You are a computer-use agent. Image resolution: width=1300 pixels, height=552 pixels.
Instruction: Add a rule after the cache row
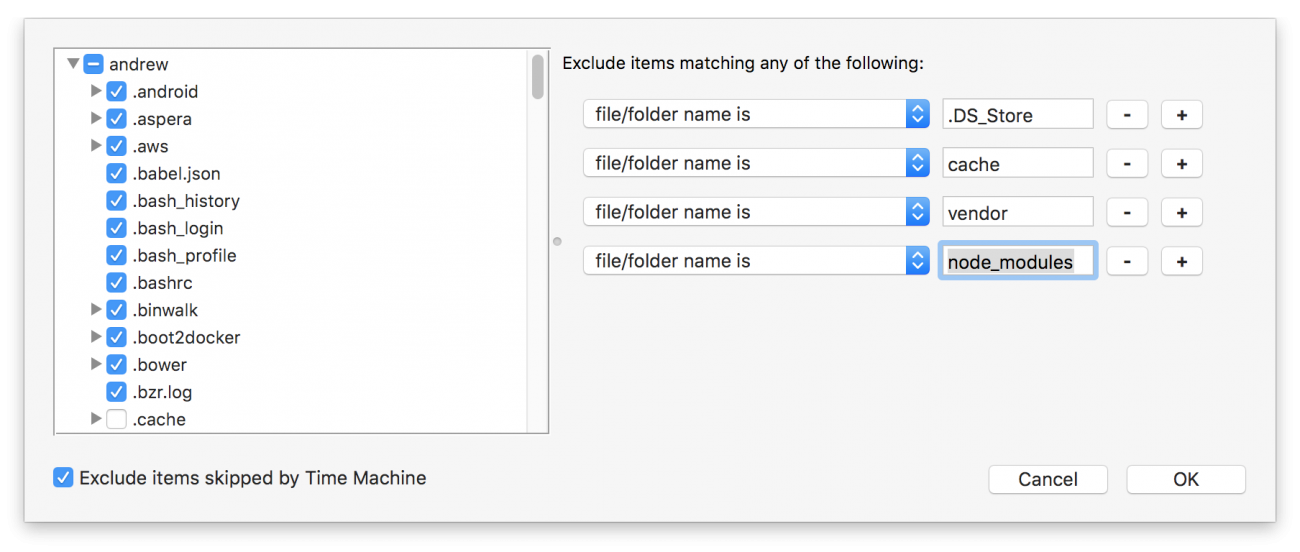coord(1181,164)
